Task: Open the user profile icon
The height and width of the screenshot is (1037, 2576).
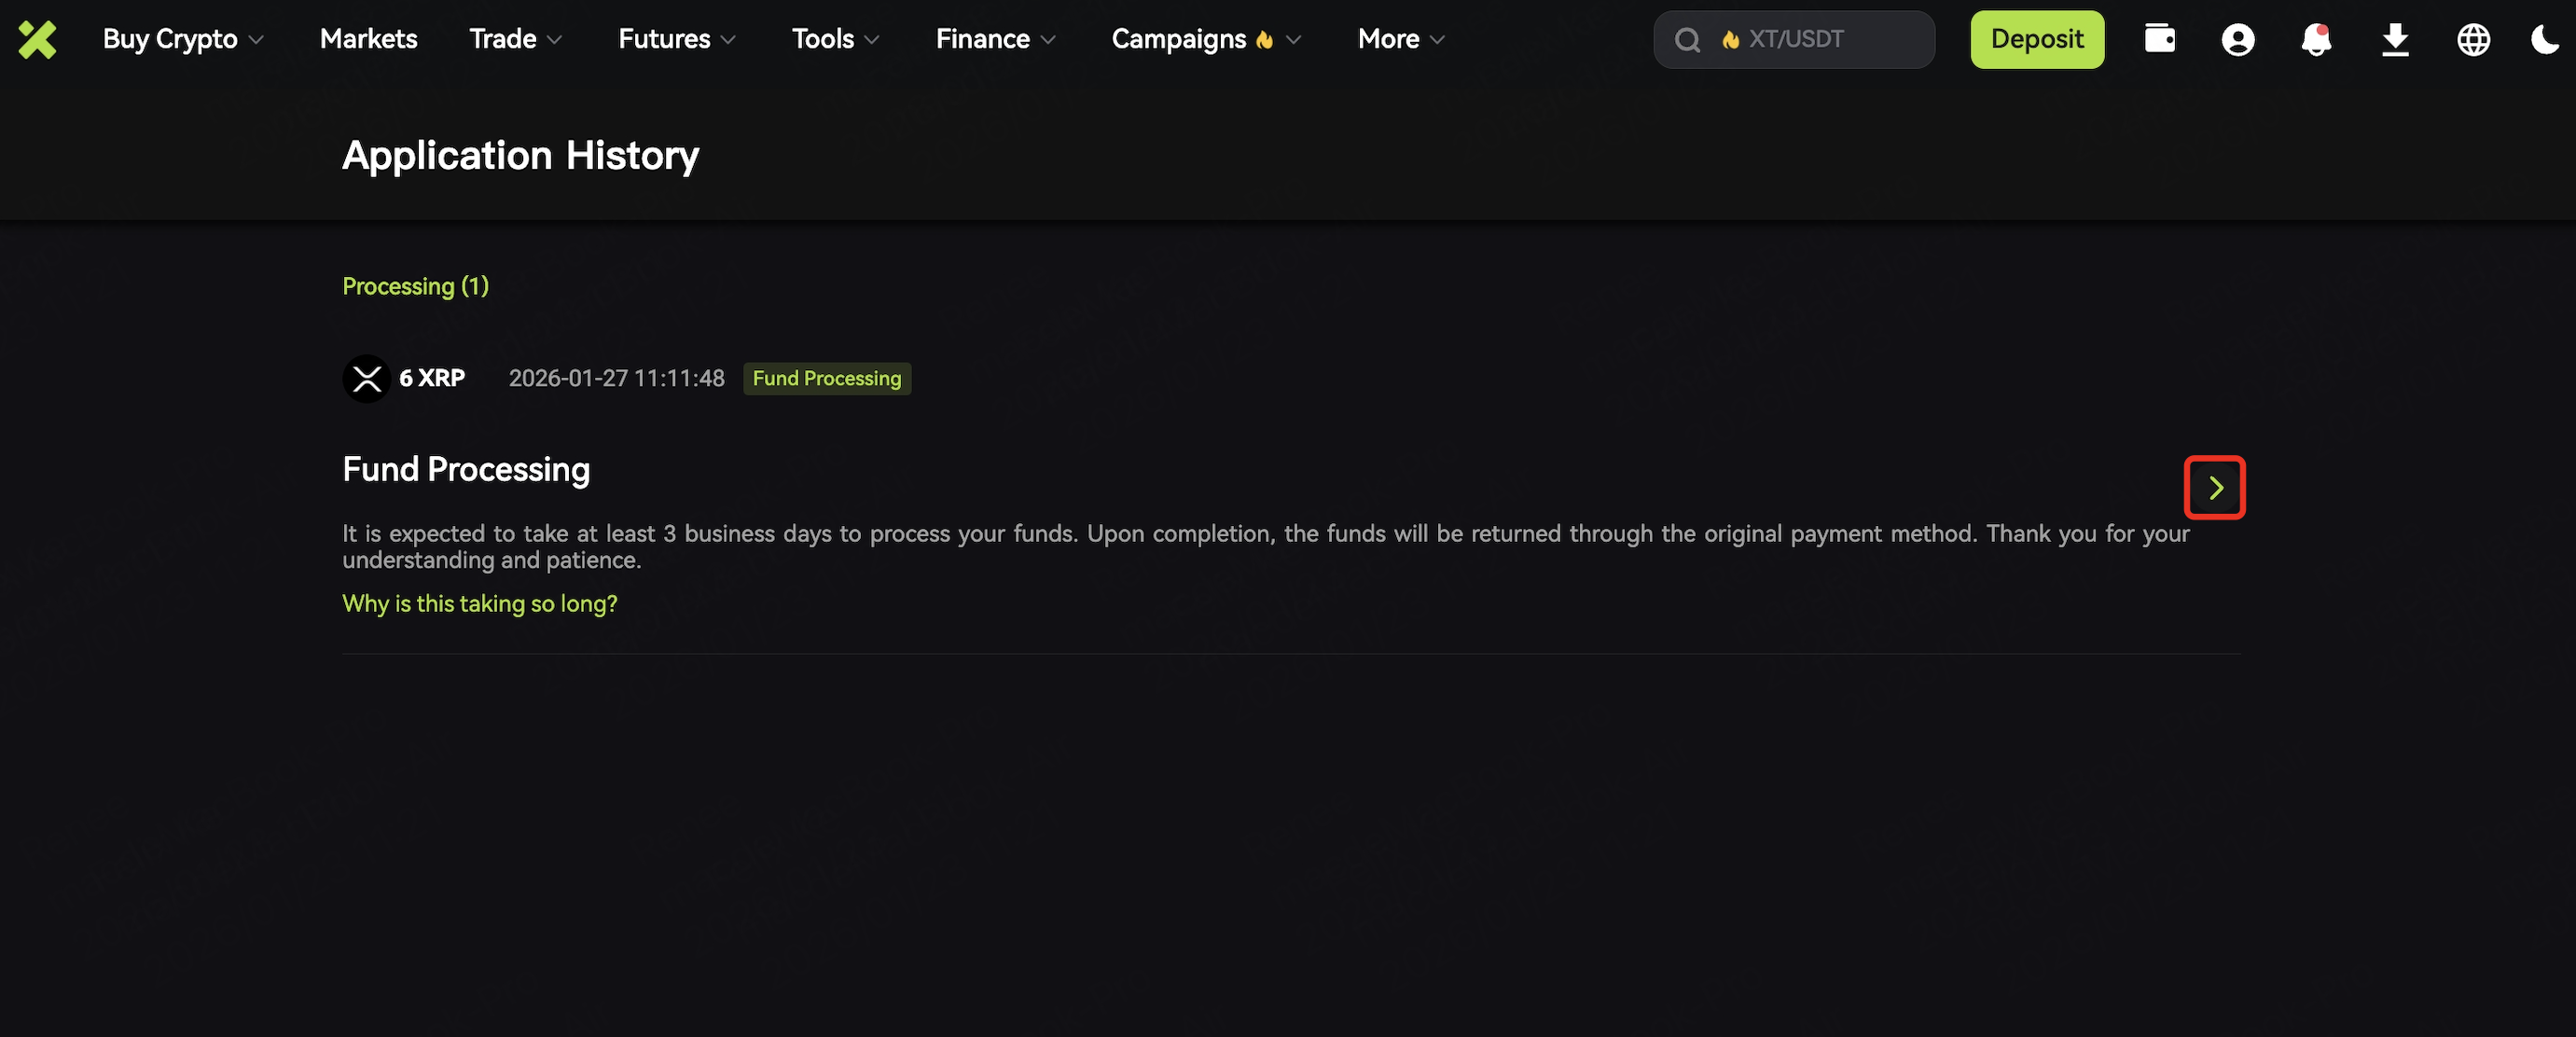Action: coord(2237,40)
